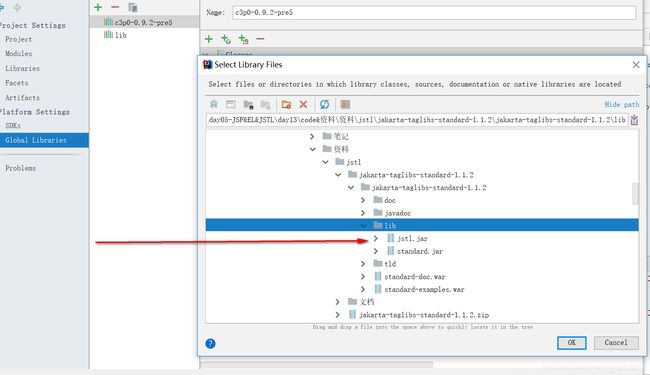650x375 pixels.
Task: Expand the javadoc folder chevron
Action: point(363,213)
